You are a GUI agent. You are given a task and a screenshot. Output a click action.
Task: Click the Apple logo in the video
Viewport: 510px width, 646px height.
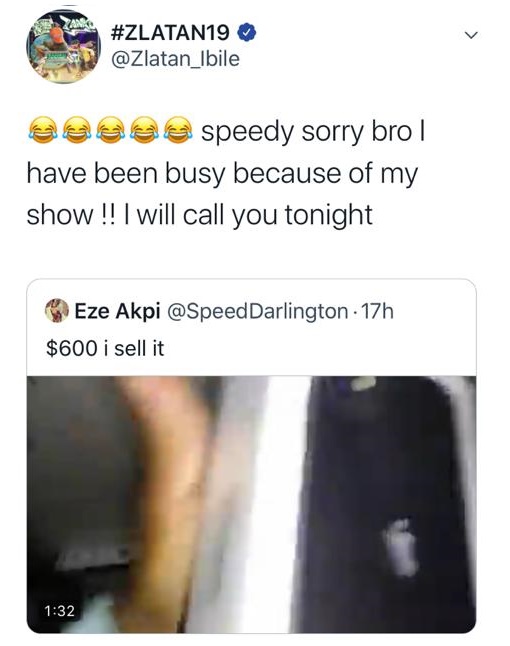coord(400,548)
